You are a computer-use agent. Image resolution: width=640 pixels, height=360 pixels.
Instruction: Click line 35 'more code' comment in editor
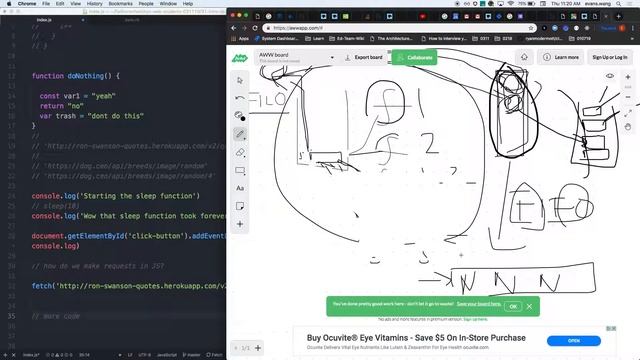pyautogui.click(x=56, y=316)
